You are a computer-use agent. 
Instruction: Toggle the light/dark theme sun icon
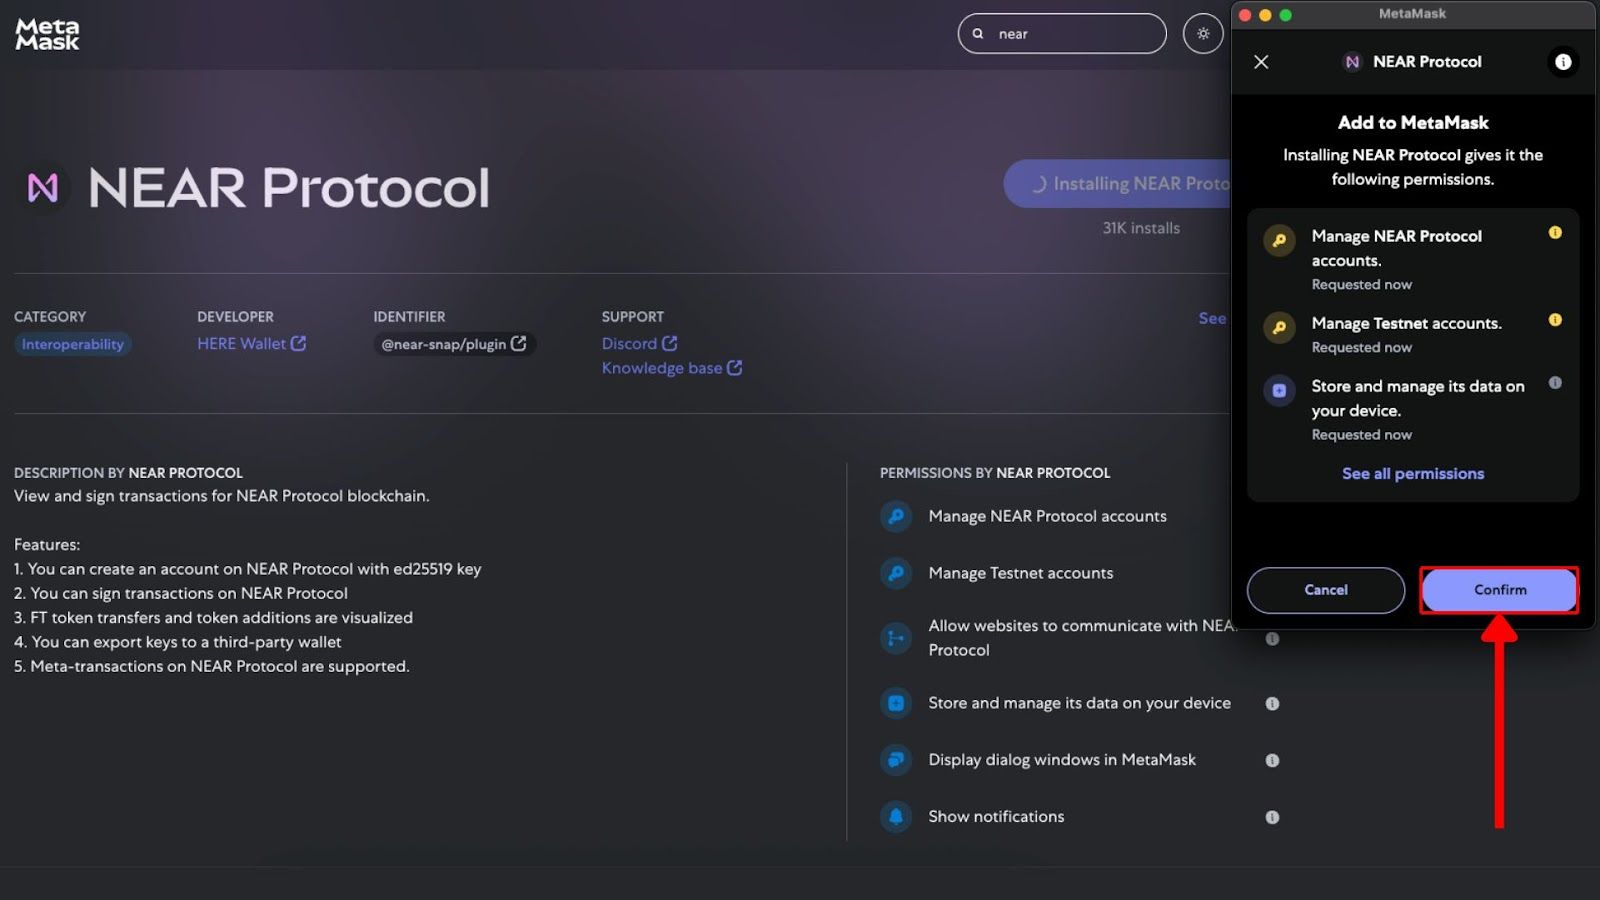[1203, 33]
